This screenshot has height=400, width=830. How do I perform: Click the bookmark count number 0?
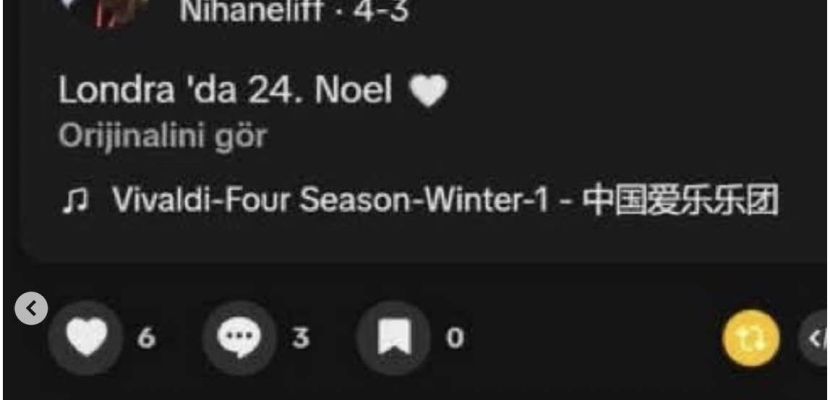click(455, 338)
